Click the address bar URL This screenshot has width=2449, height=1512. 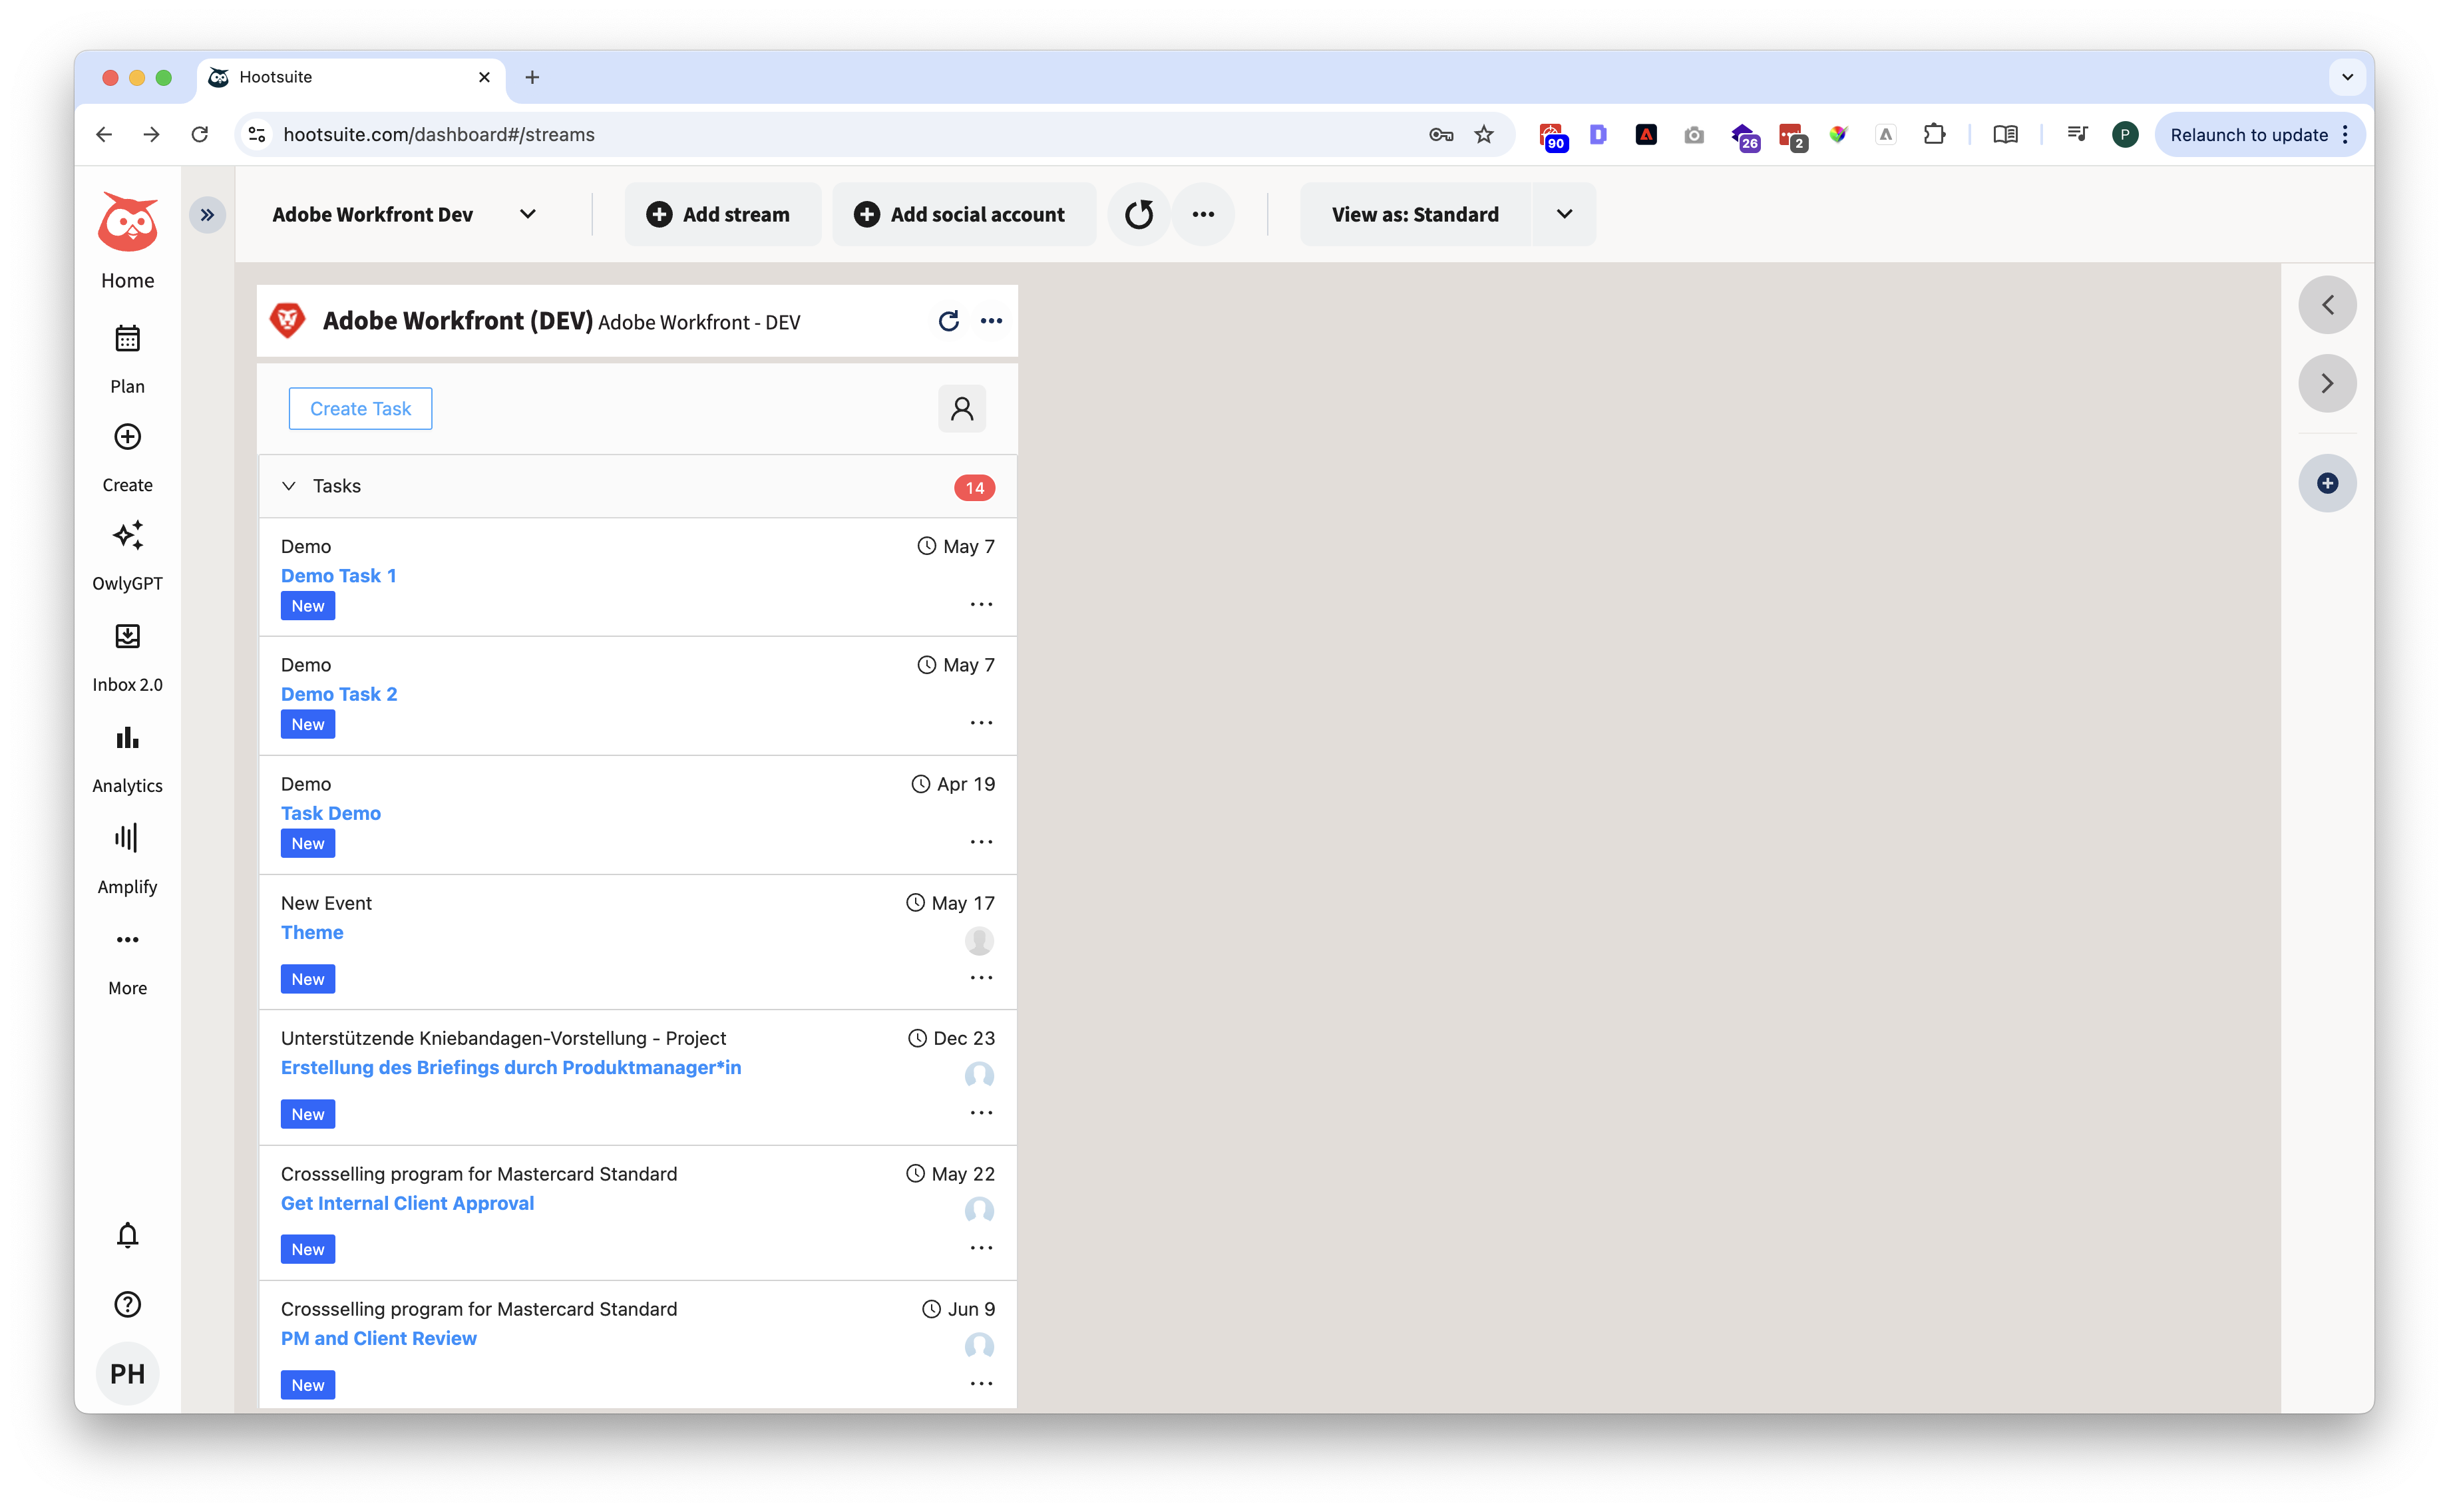(x=438, y=134)
